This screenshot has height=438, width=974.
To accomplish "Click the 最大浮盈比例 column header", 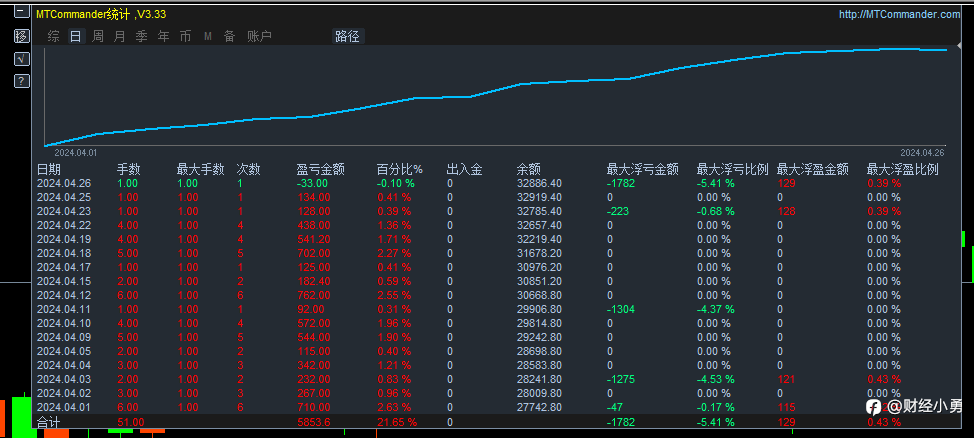I will (x=903, y=169).
